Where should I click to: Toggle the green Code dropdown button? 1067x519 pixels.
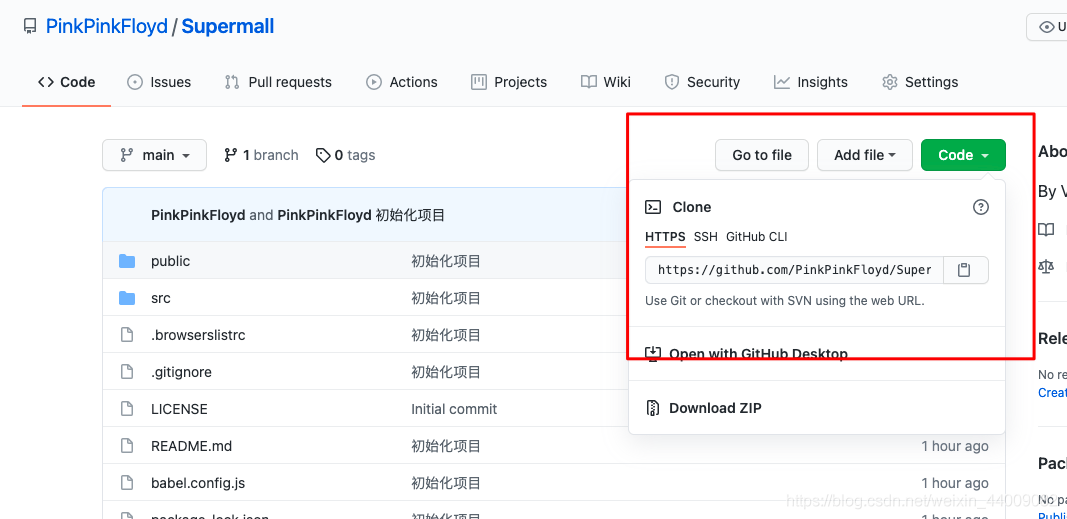[x=963, y=155]
